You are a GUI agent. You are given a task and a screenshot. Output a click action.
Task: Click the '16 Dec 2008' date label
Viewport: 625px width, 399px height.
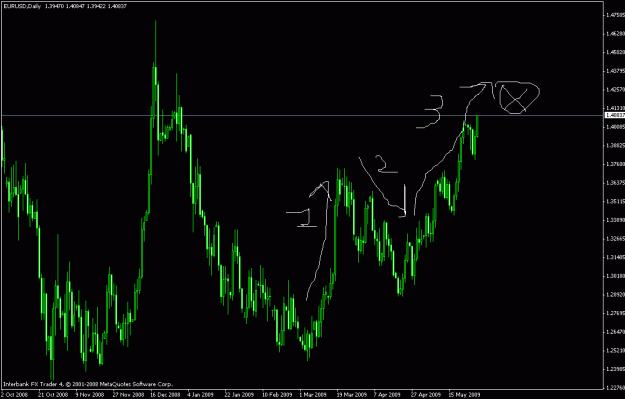(165, 395)
